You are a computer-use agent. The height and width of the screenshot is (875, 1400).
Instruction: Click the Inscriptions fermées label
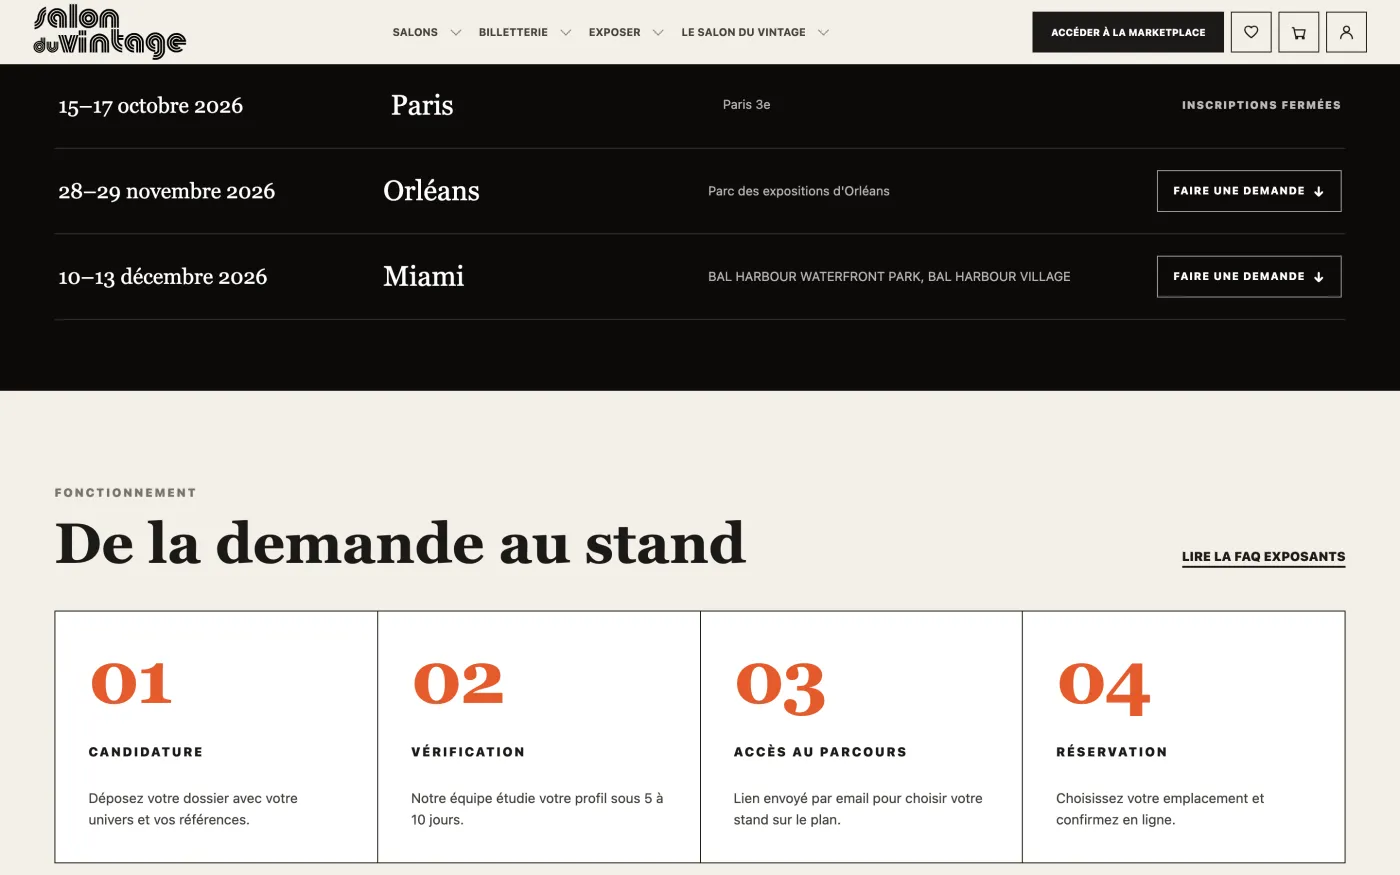pyautogui.click(x=1261, y=105)
